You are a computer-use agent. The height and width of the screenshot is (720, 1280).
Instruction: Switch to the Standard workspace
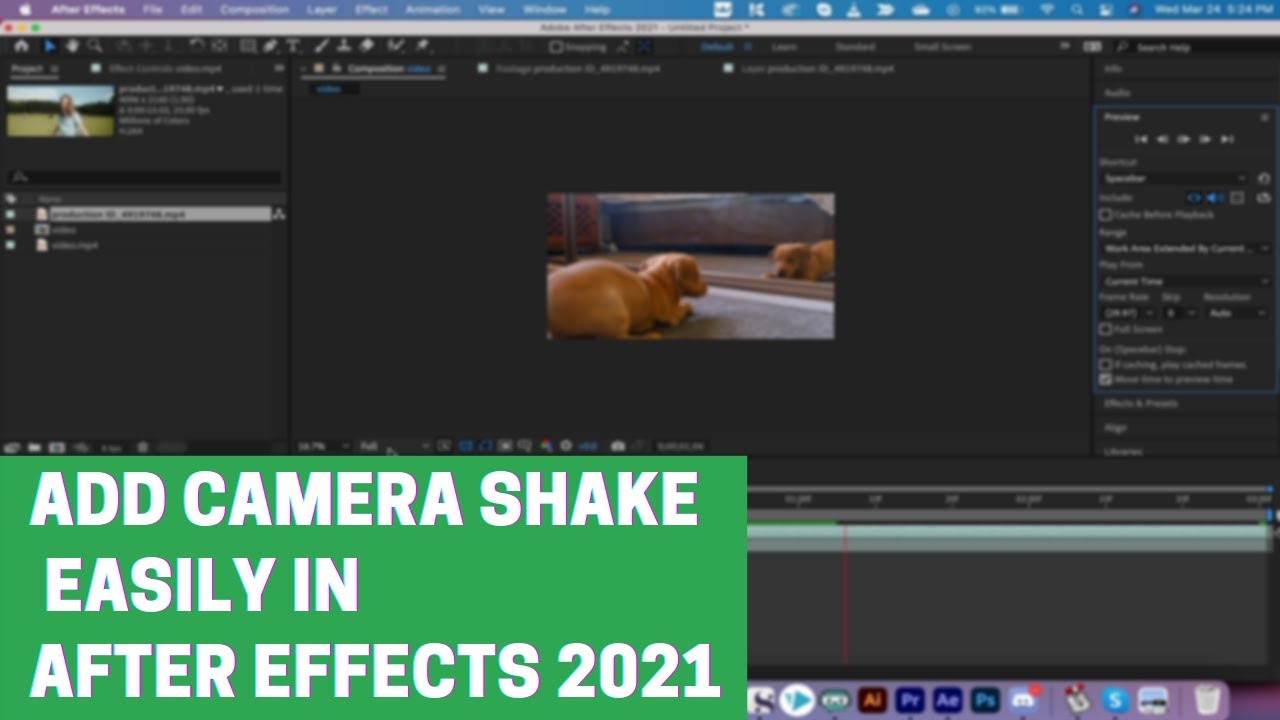point(854,47)
